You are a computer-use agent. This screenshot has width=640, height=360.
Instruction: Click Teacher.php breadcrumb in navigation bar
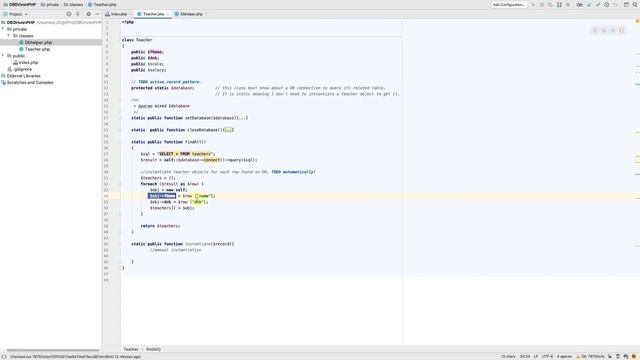click(104, 4)
